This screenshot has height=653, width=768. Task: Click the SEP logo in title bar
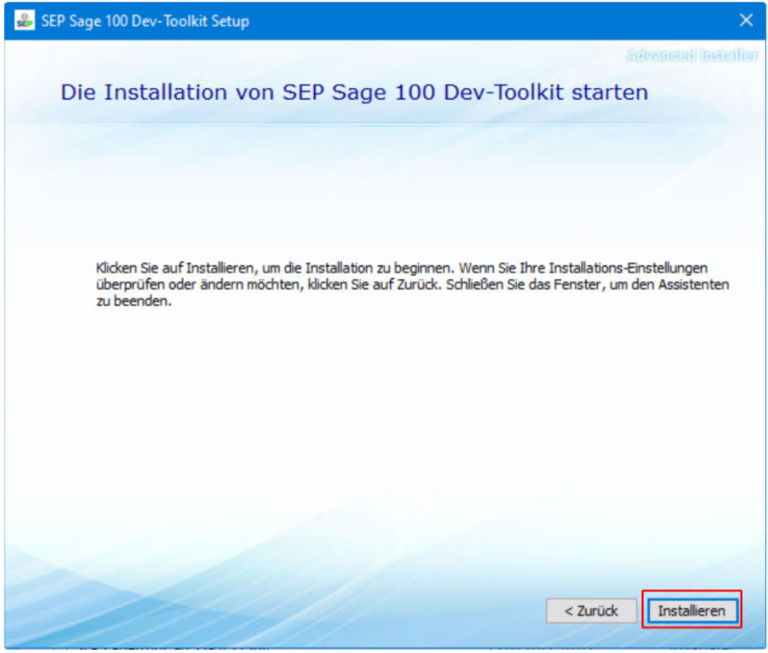click(24, 21)
